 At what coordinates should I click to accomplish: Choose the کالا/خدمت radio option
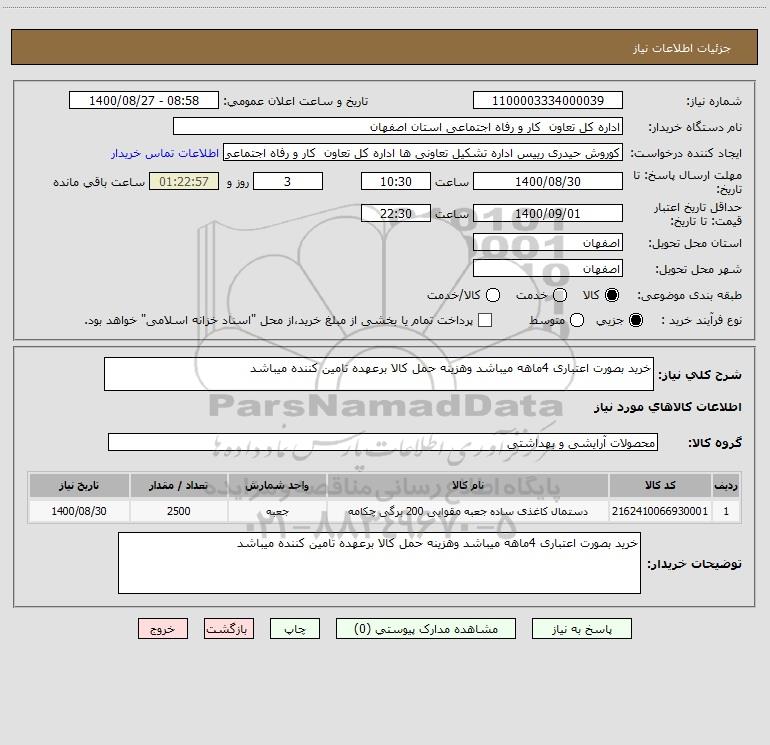click(x=493, y=295)
